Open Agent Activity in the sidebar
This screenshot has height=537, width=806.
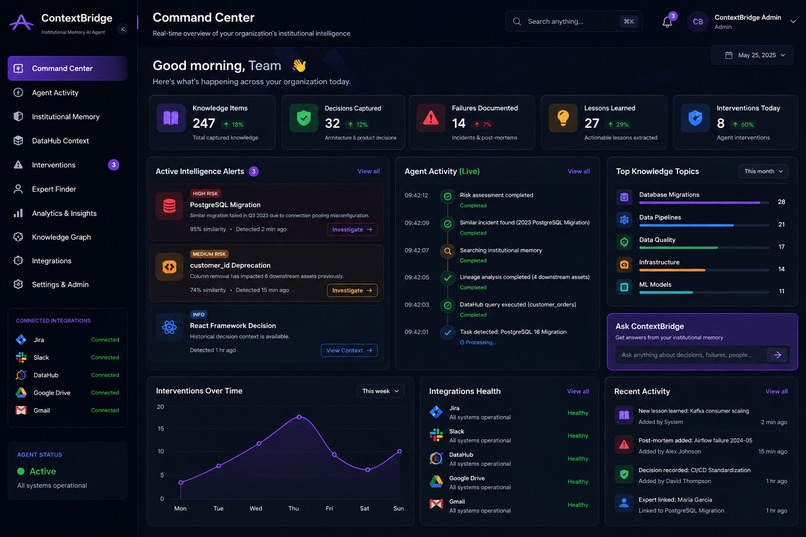[x=67, y=92]
